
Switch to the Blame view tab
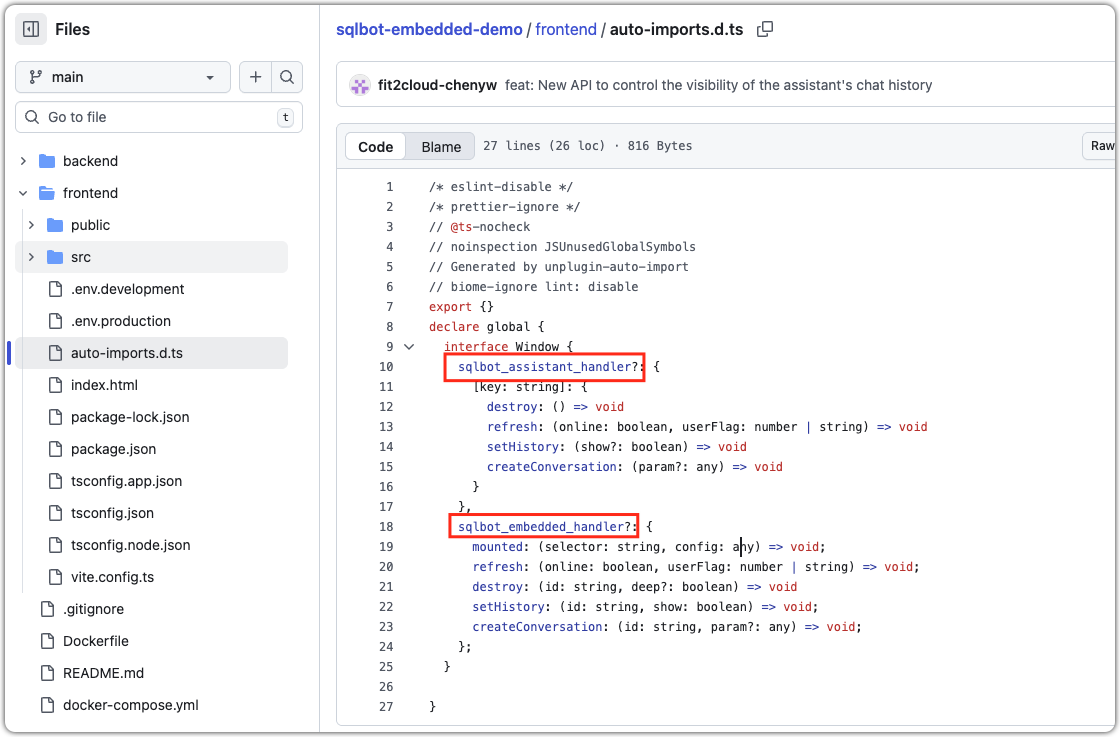coord(441,147)
